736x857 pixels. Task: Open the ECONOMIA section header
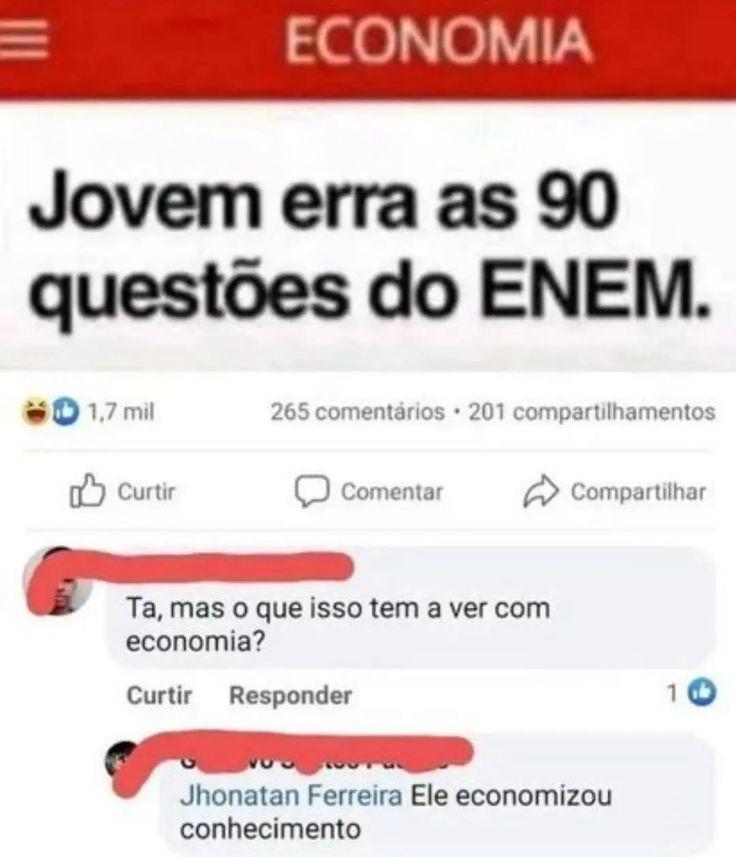[438, 40]
